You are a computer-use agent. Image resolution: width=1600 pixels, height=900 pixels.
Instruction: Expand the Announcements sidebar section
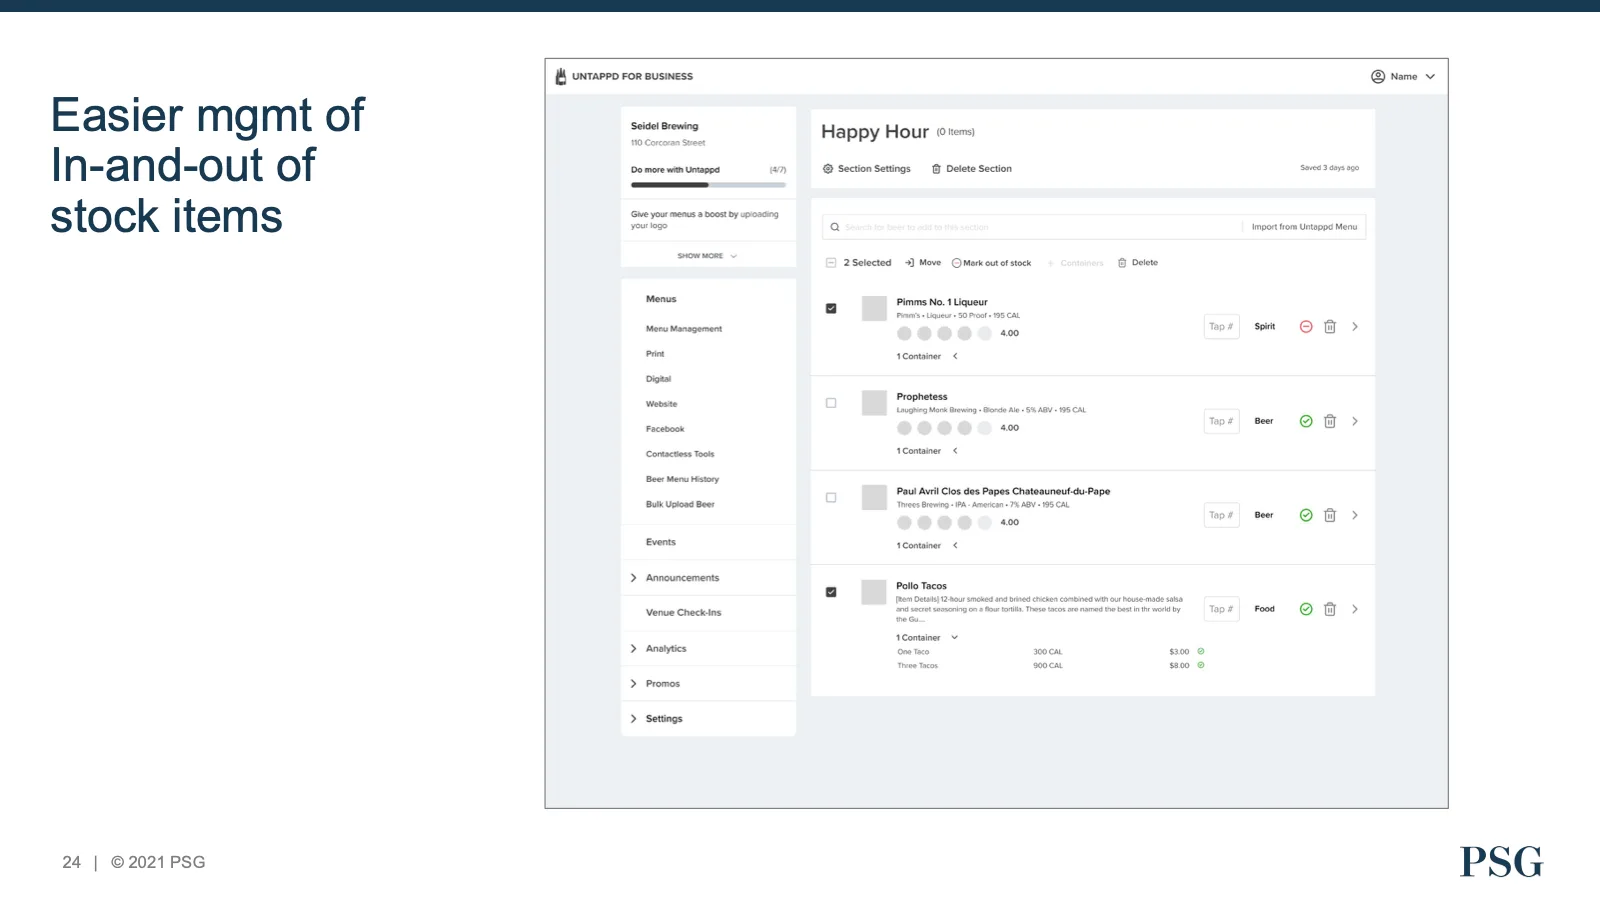633,578
